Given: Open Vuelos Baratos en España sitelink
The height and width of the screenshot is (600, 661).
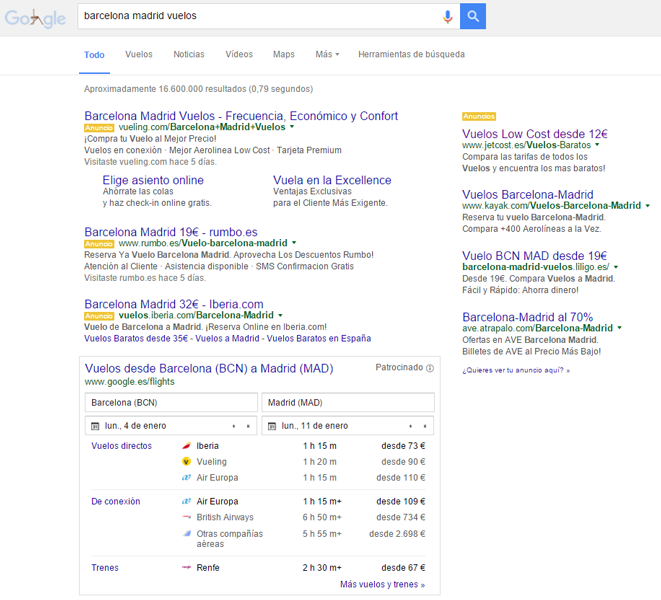Looking at the screenshot, I should coord(319,339).
